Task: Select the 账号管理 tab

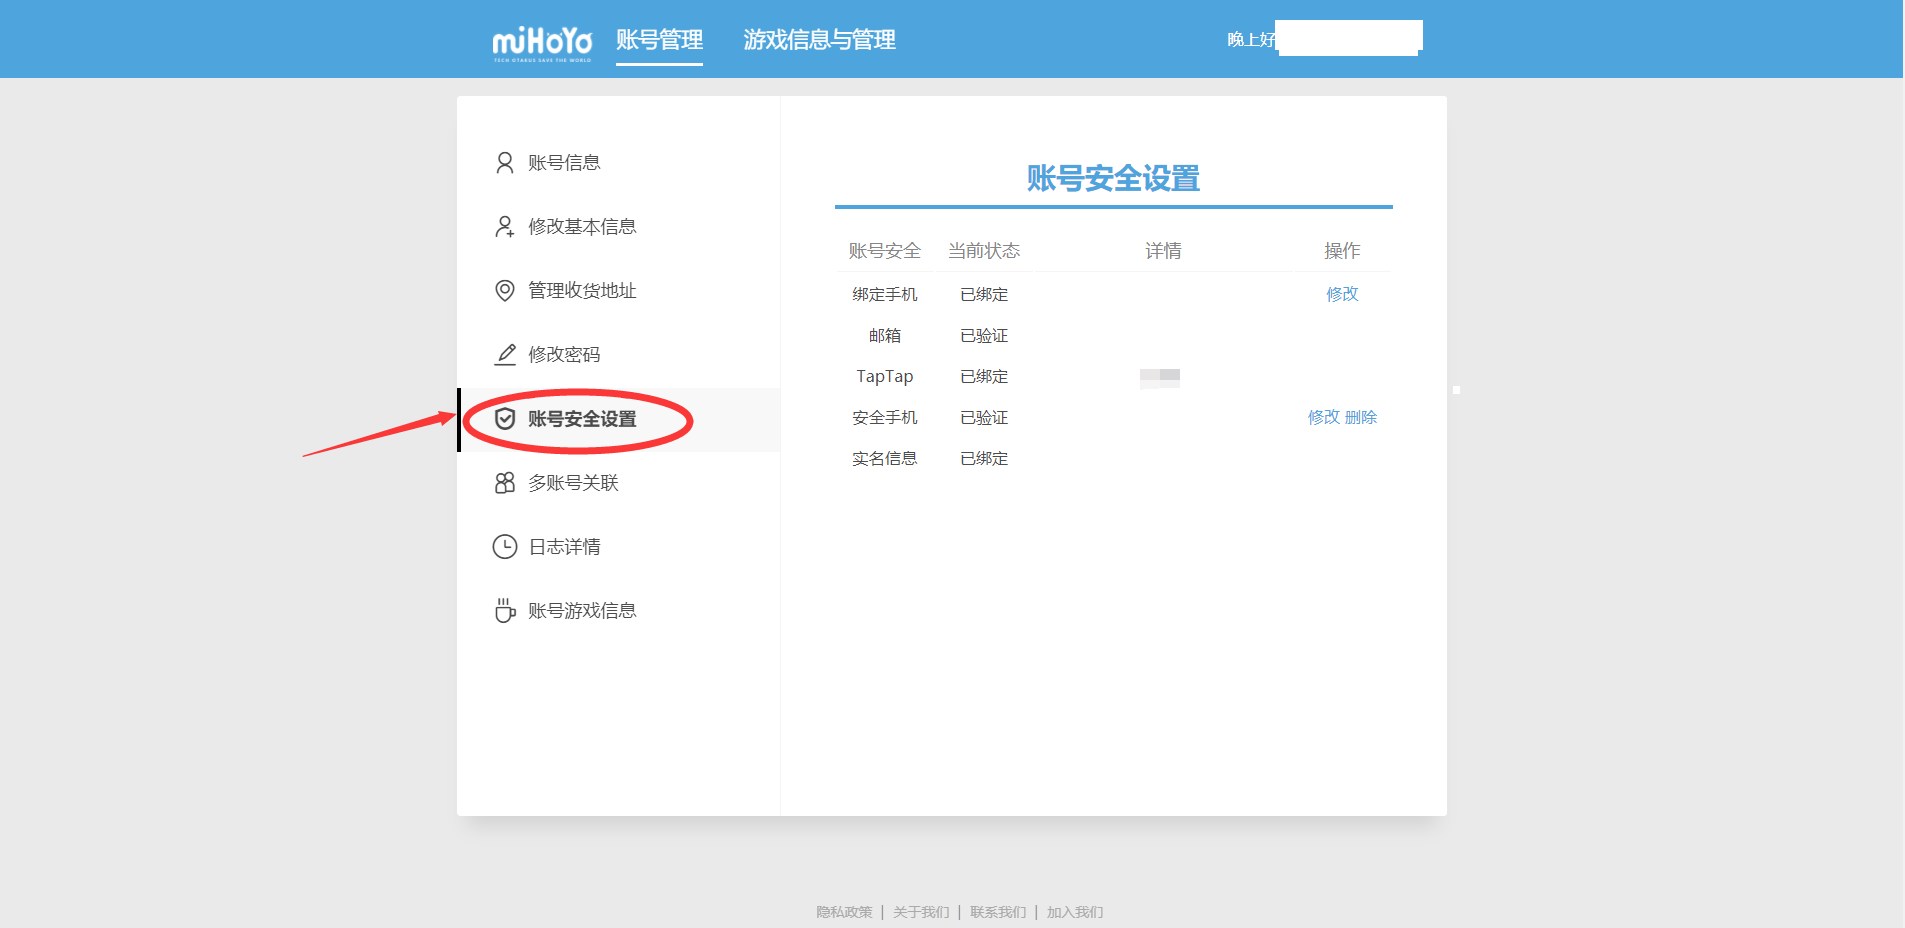Action: (659, 41)
